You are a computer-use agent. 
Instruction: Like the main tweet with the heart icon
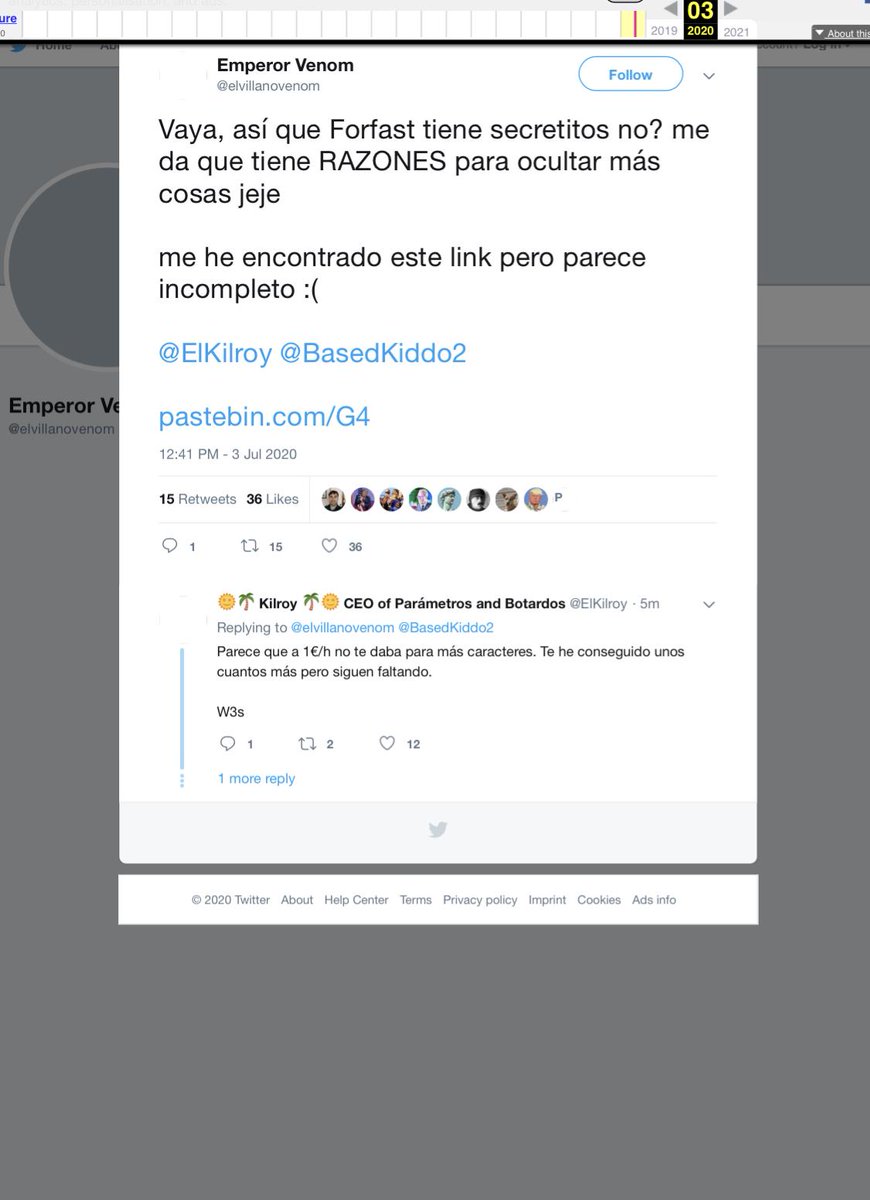point(329,546)
